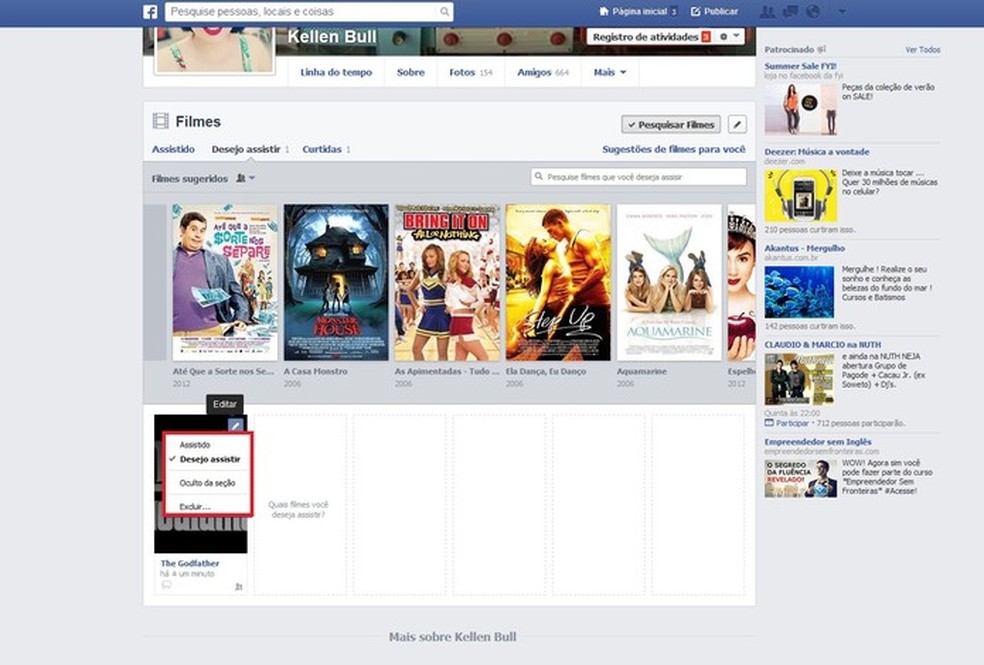Open the friend requests icon
This screenshot has height=665, width=984.
[765, 11]
